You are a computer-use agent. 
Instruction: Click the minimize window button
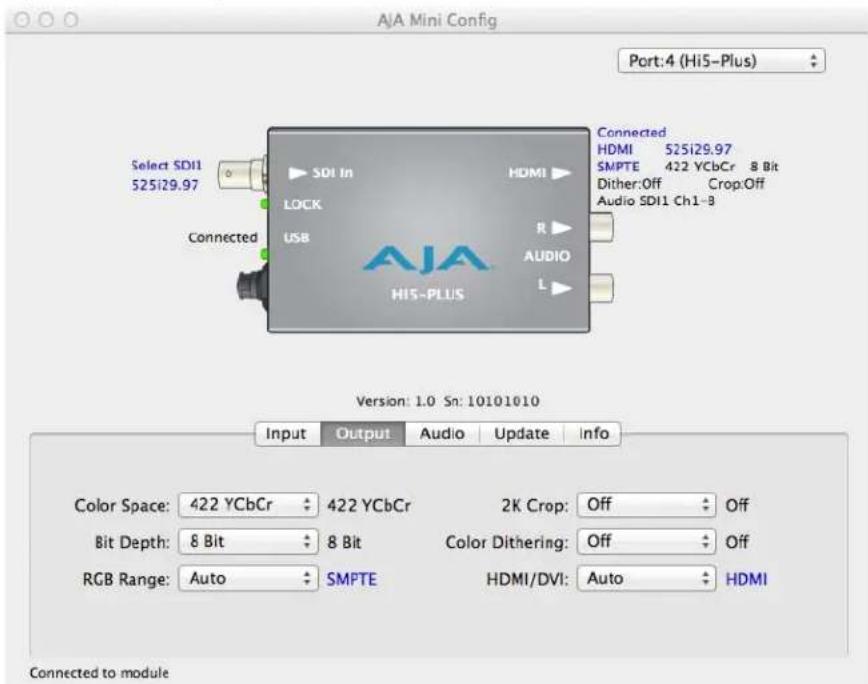pos(46,20)
